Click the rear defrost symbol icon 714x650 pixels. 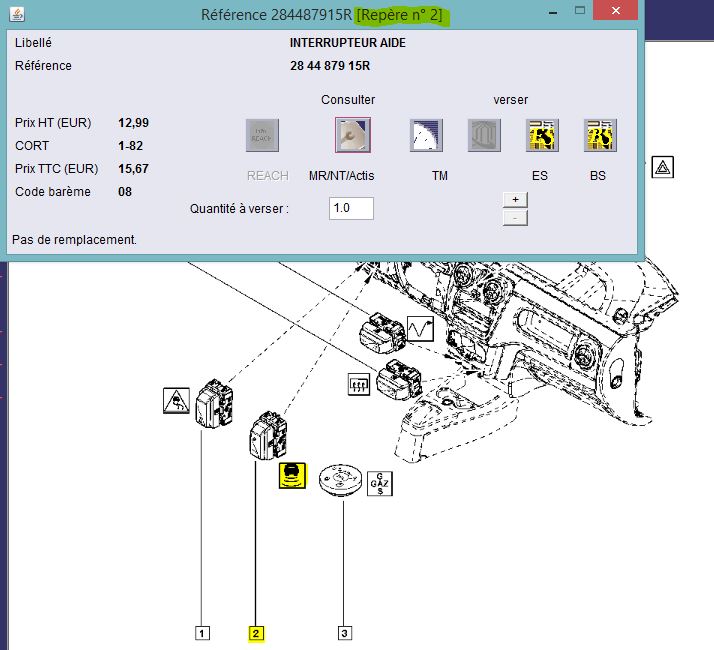click(x=359, y=384)
